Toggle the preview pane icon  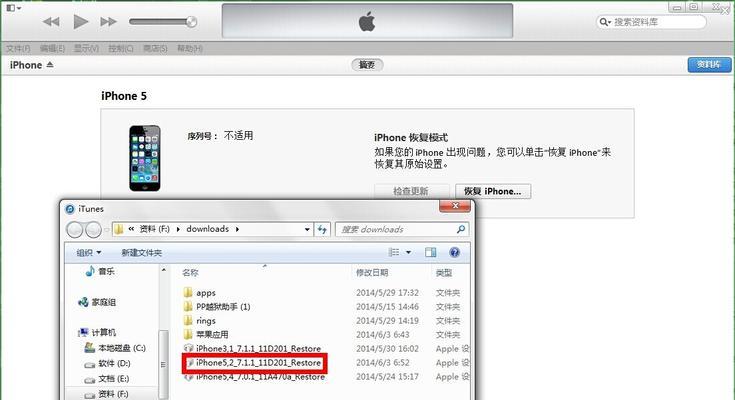click(430, 252)
